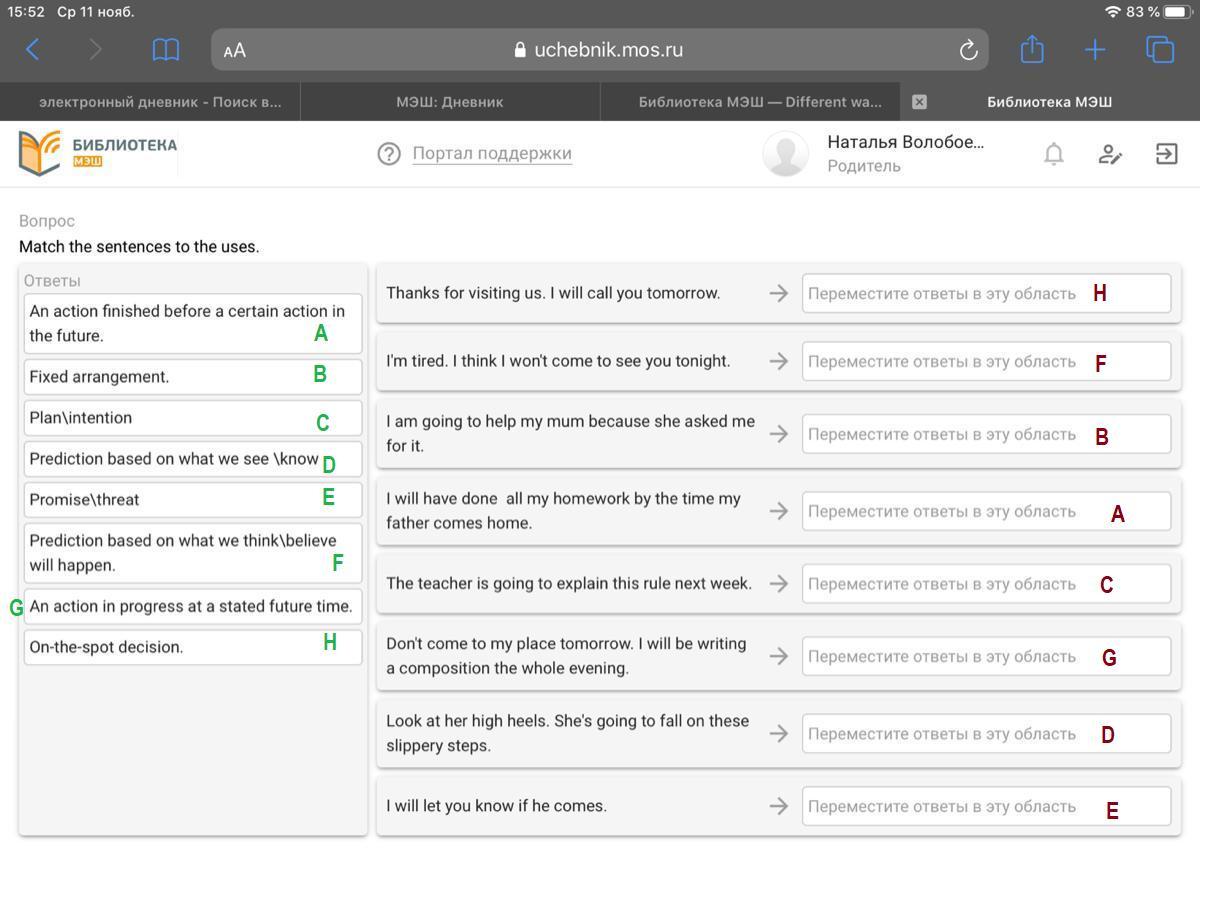Open a new tab with plus icon

tap(1095, 50)
